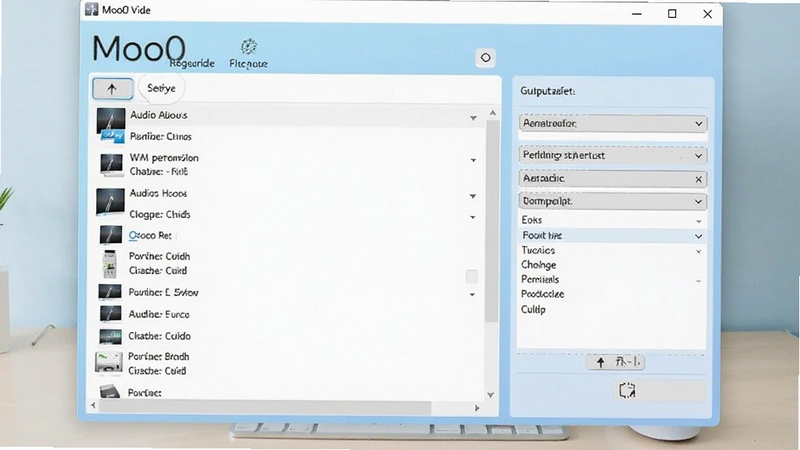Click the WM peromslon thumbnail icon
The height and width of the screenshot is (450, 800).
tap(111, 165)
